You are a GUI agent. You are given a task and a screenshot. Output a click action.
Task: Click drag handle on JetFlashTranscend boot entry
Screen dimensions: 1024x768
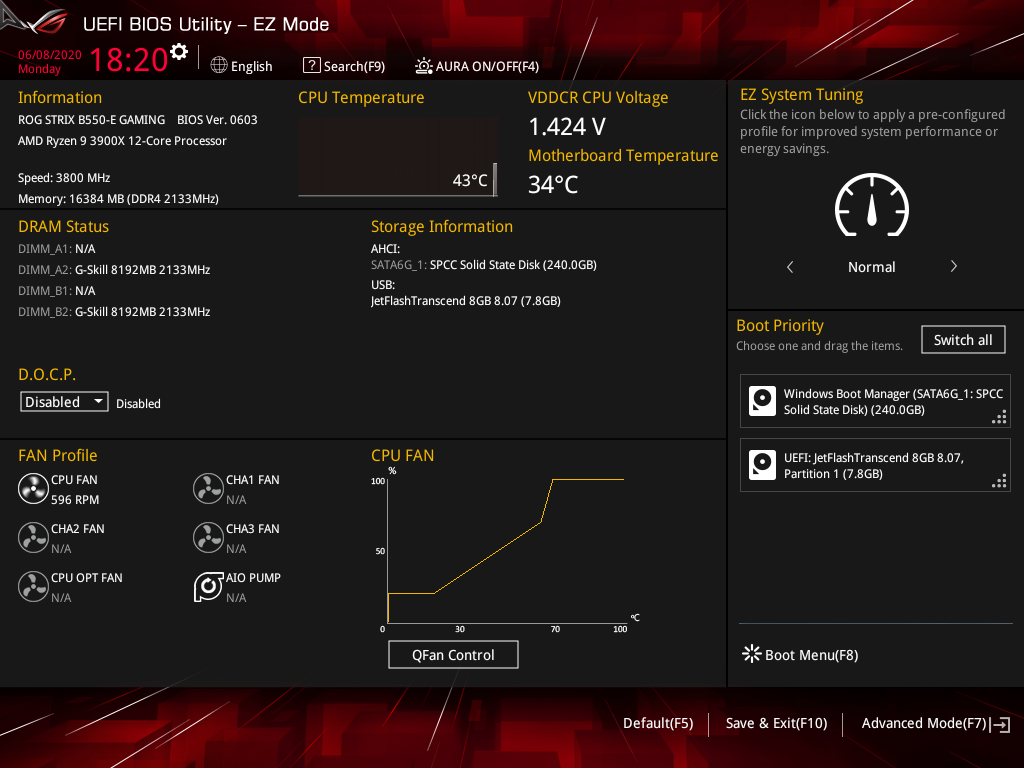coord(999,481)
